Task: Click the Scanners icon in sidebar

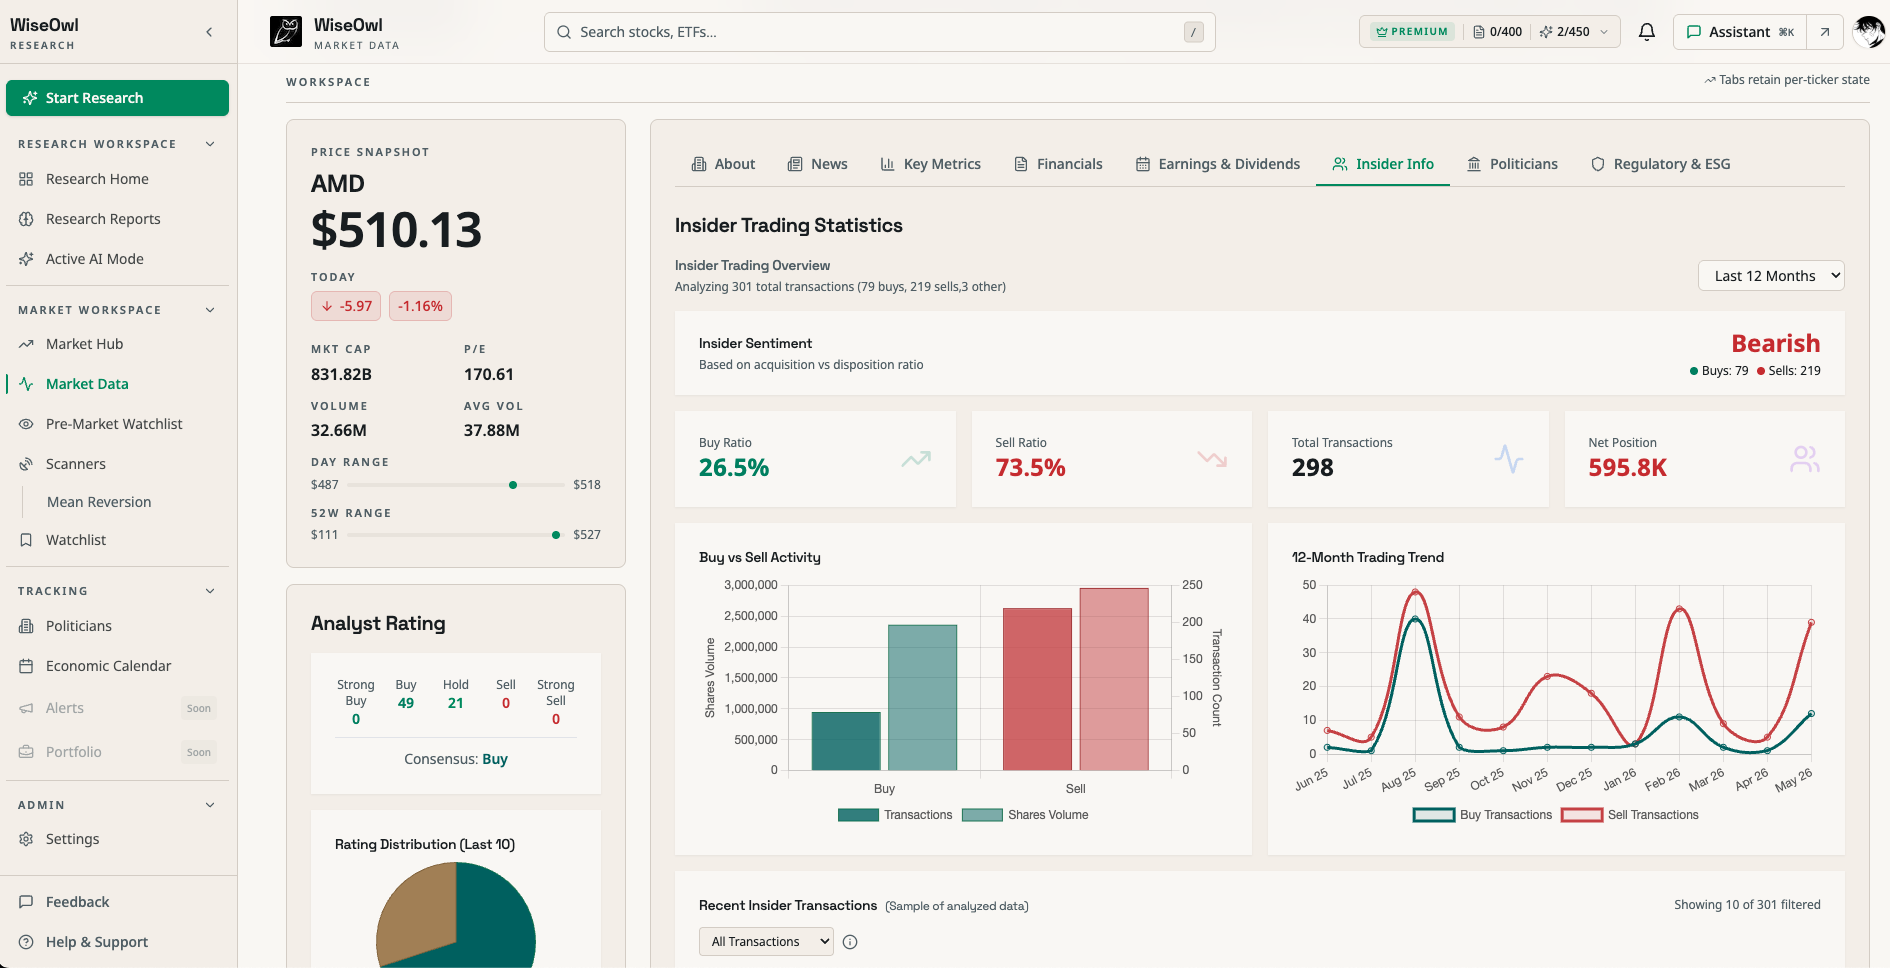Action: [x=26, y=464]
